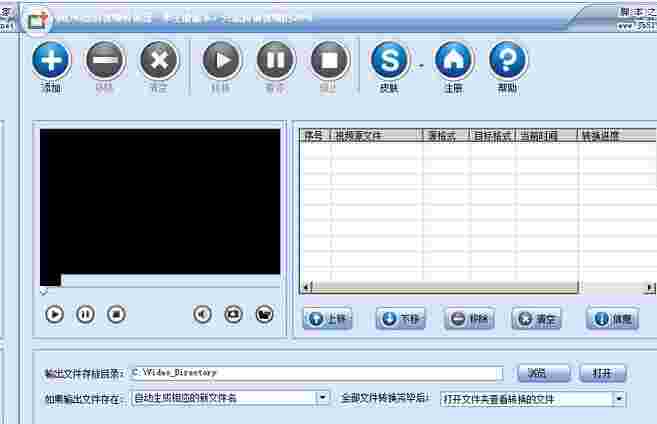657x424 pixels.
Task: Play the preview video
Action: pyautogui.click(x=54, y=314)
